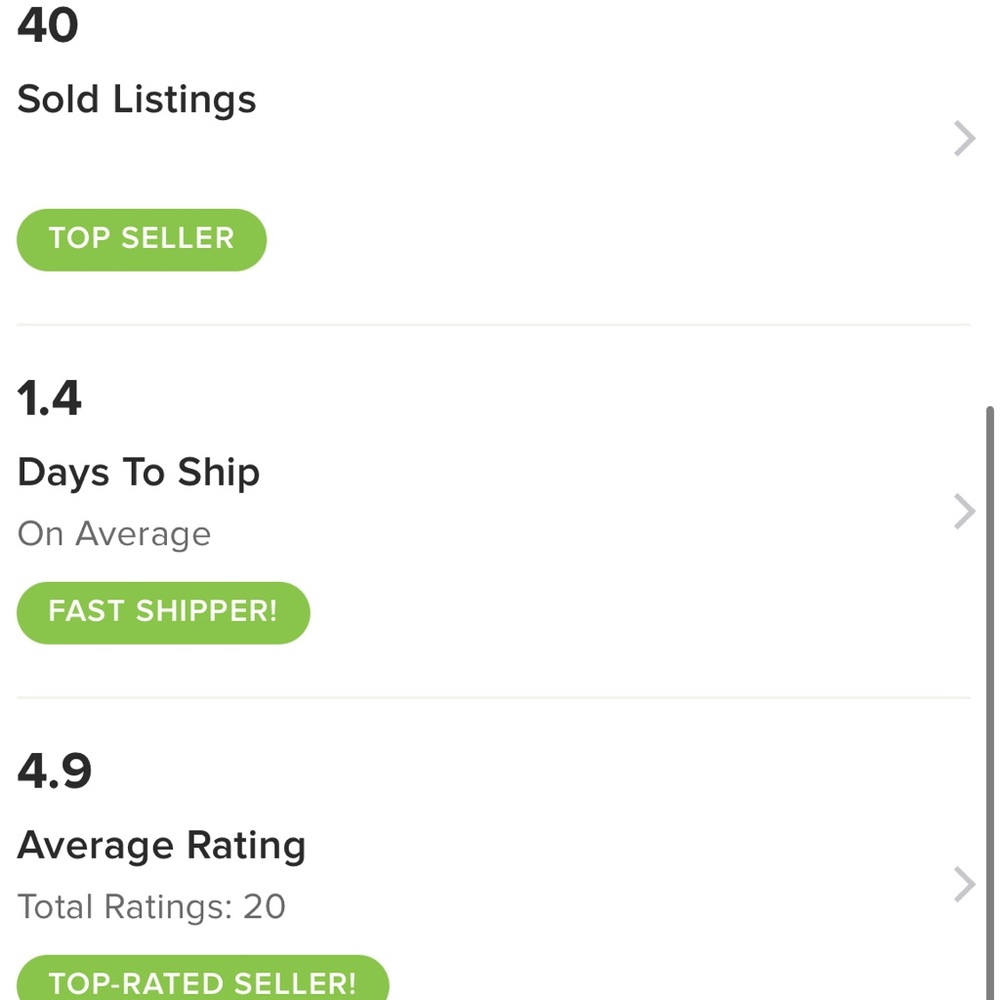The width and height of the screenshot is (1000, 1000).
Task: Tap the FAST SHIPPER! badge
Action: tap(163, 612)
